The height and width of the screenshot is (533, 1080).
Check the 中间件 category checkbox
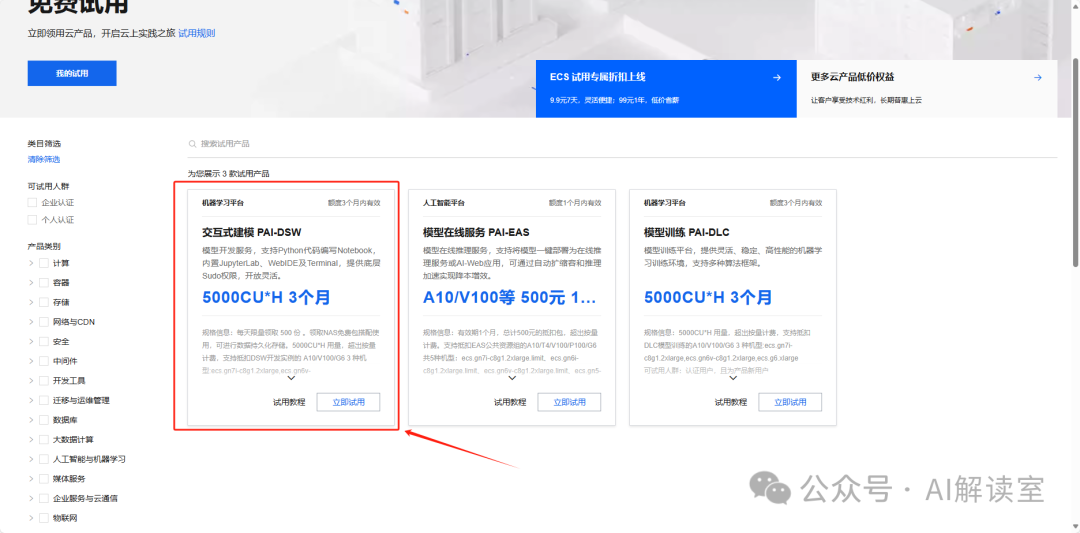point(44,361)
